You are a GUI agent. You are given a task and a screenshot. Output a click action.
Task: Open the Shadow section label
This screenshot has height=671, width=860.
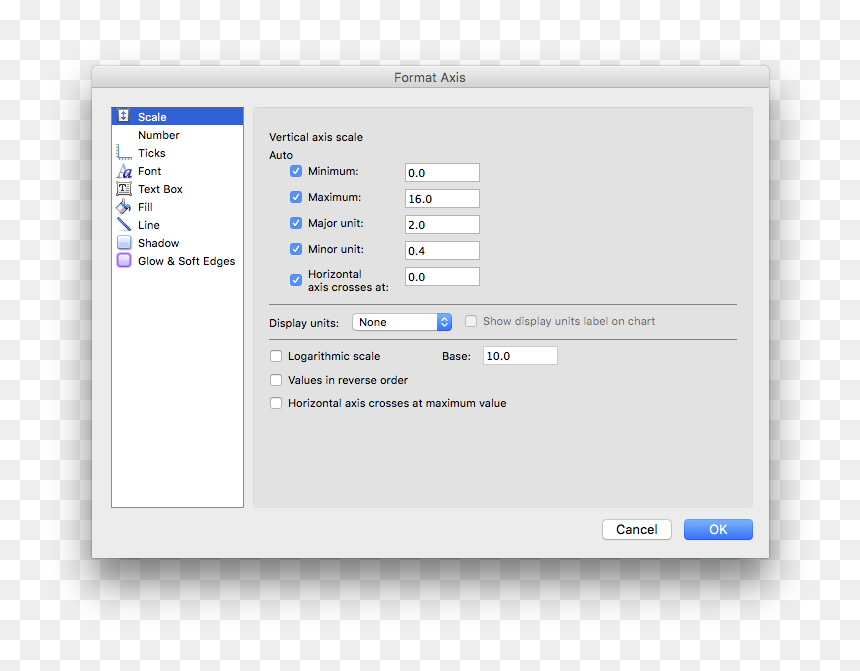click(x=159, y=243)
